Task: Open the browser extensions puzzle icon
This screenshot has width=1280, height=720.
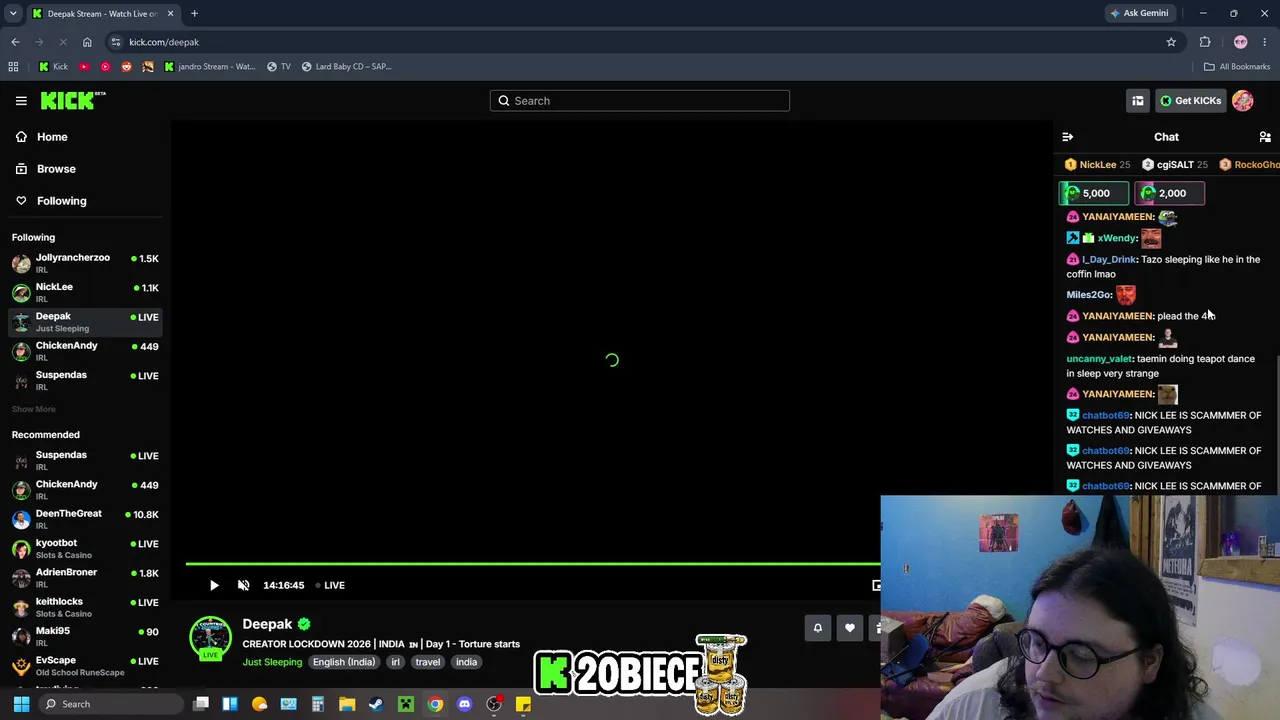Action: click(x=1205, y=42)
